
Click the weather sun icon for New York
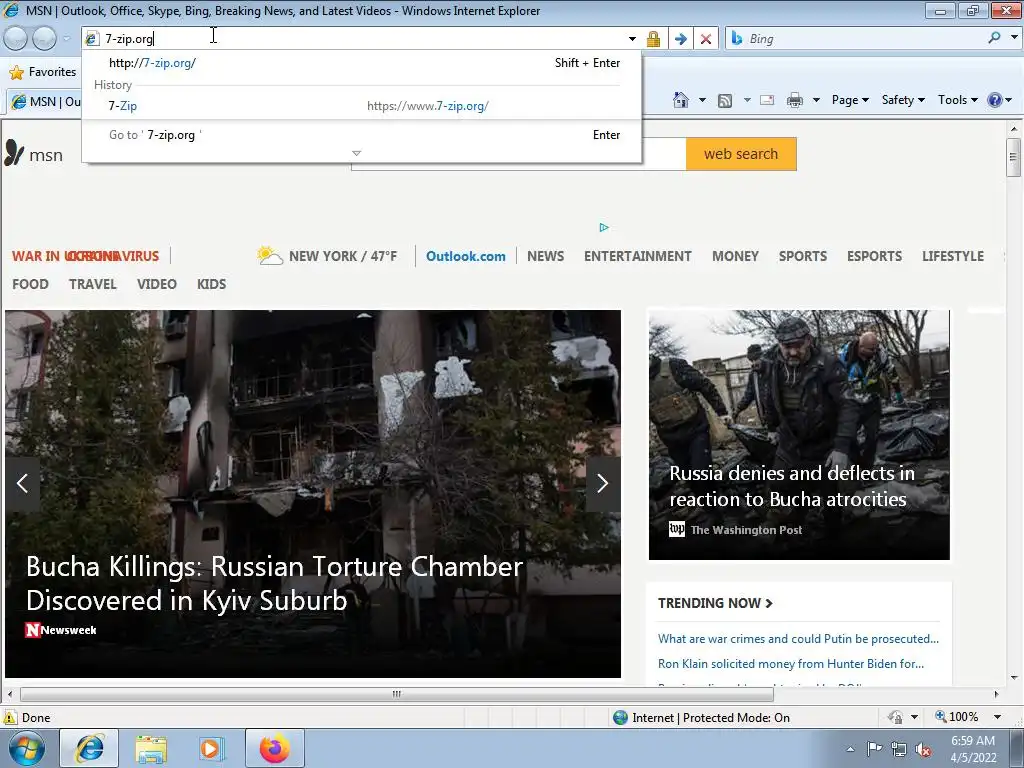(269, 255)
